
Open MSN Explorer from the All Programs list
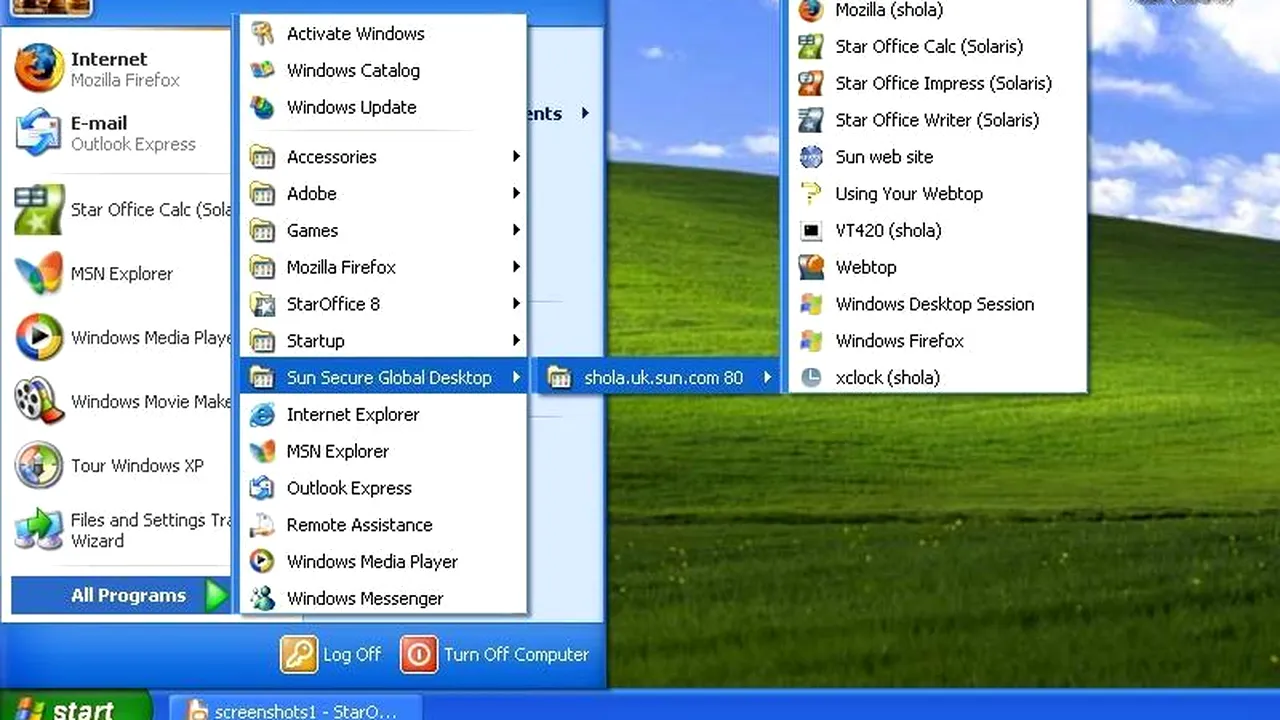383,451
